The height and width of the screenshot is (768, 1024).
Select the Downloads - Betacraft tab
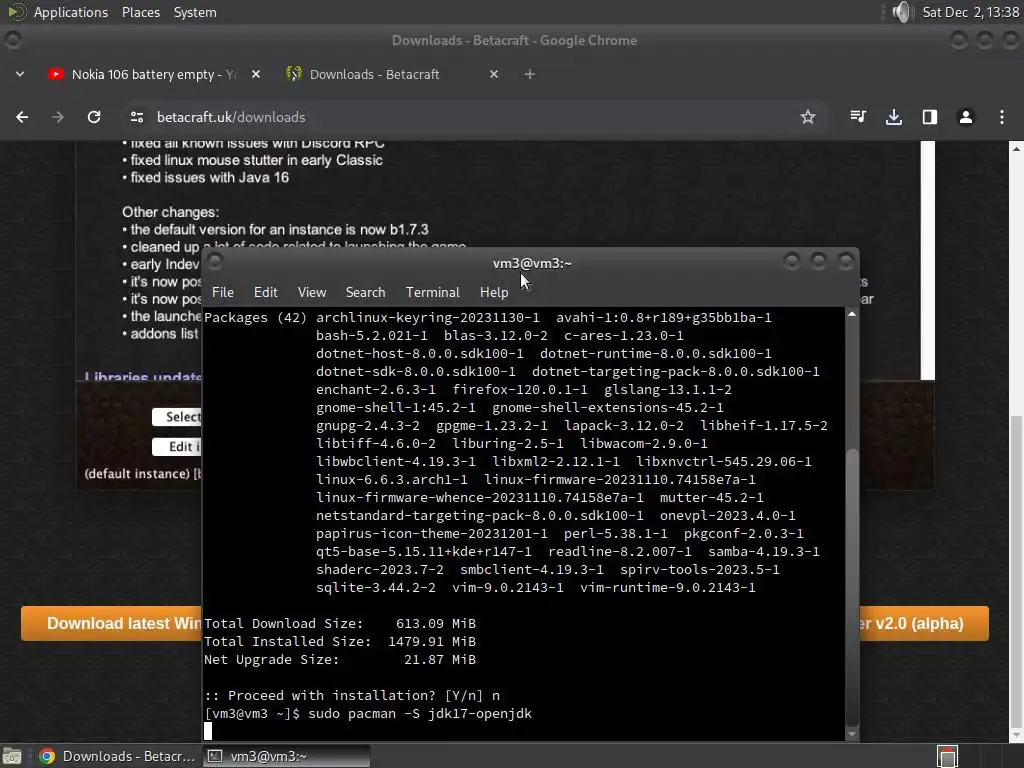[392, 74]
